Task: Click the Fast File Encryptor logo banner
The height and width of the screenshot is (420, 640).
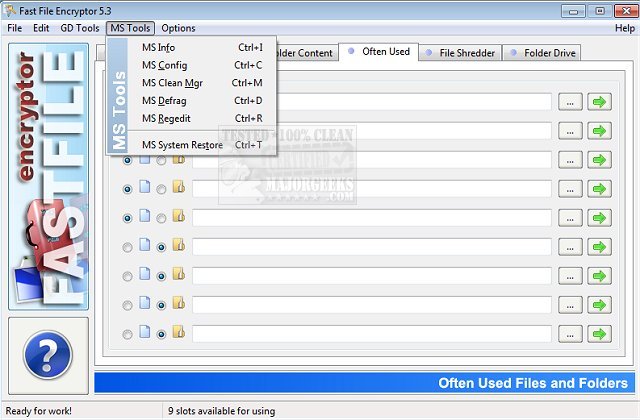Action: tap(49, 176)
